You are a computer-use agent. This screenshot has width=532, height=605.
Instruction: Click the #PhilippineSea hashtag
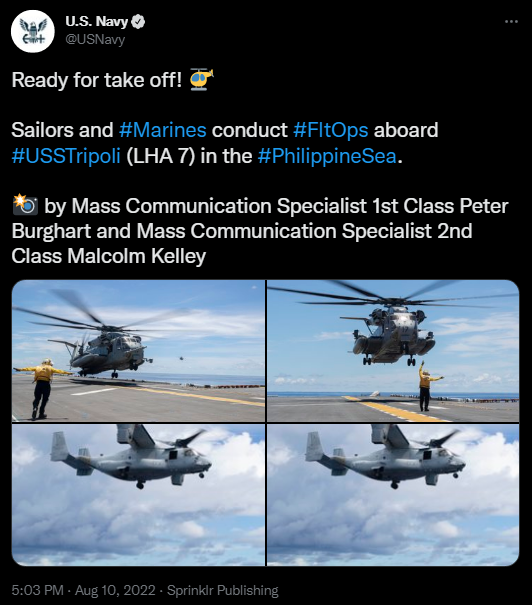coord(327,156)
